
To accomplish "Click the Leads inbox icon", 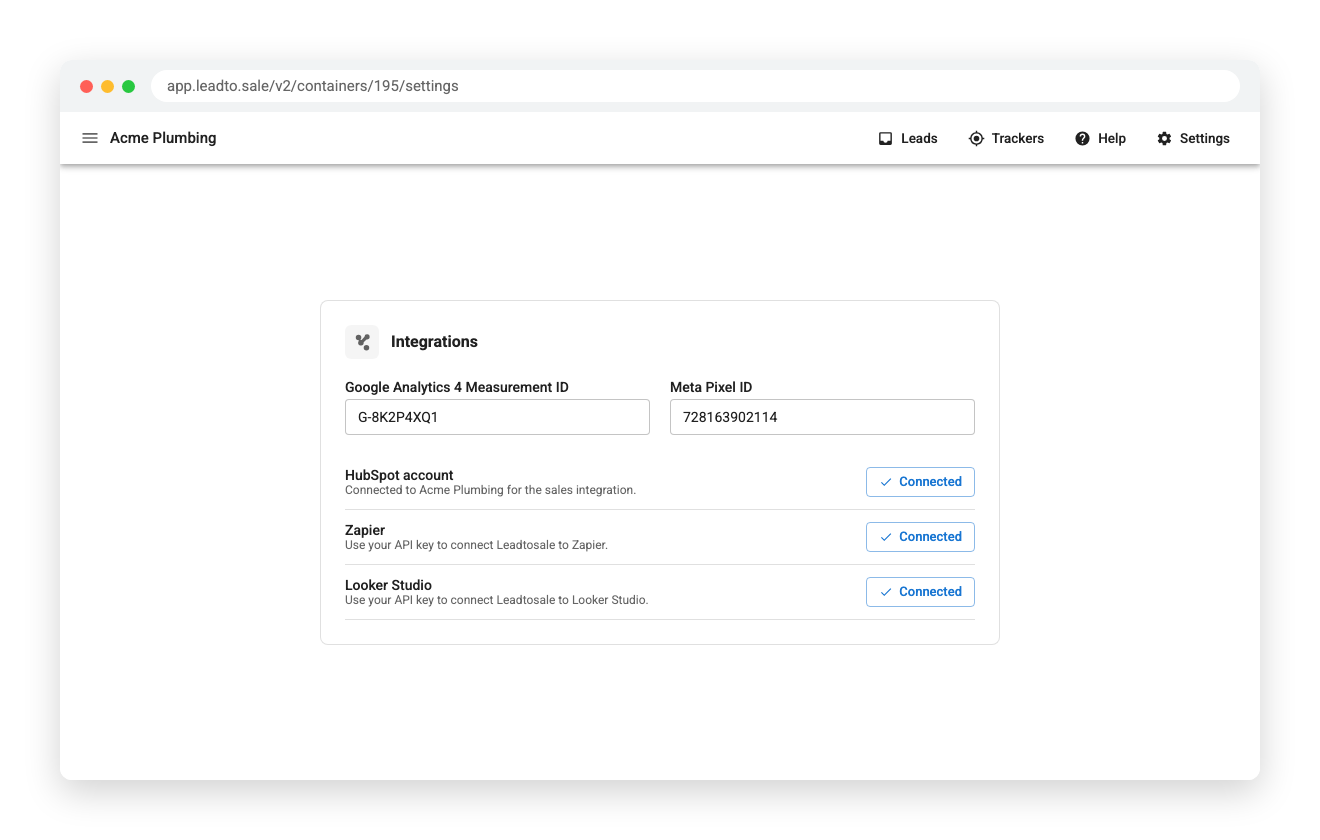I will 885,139.
